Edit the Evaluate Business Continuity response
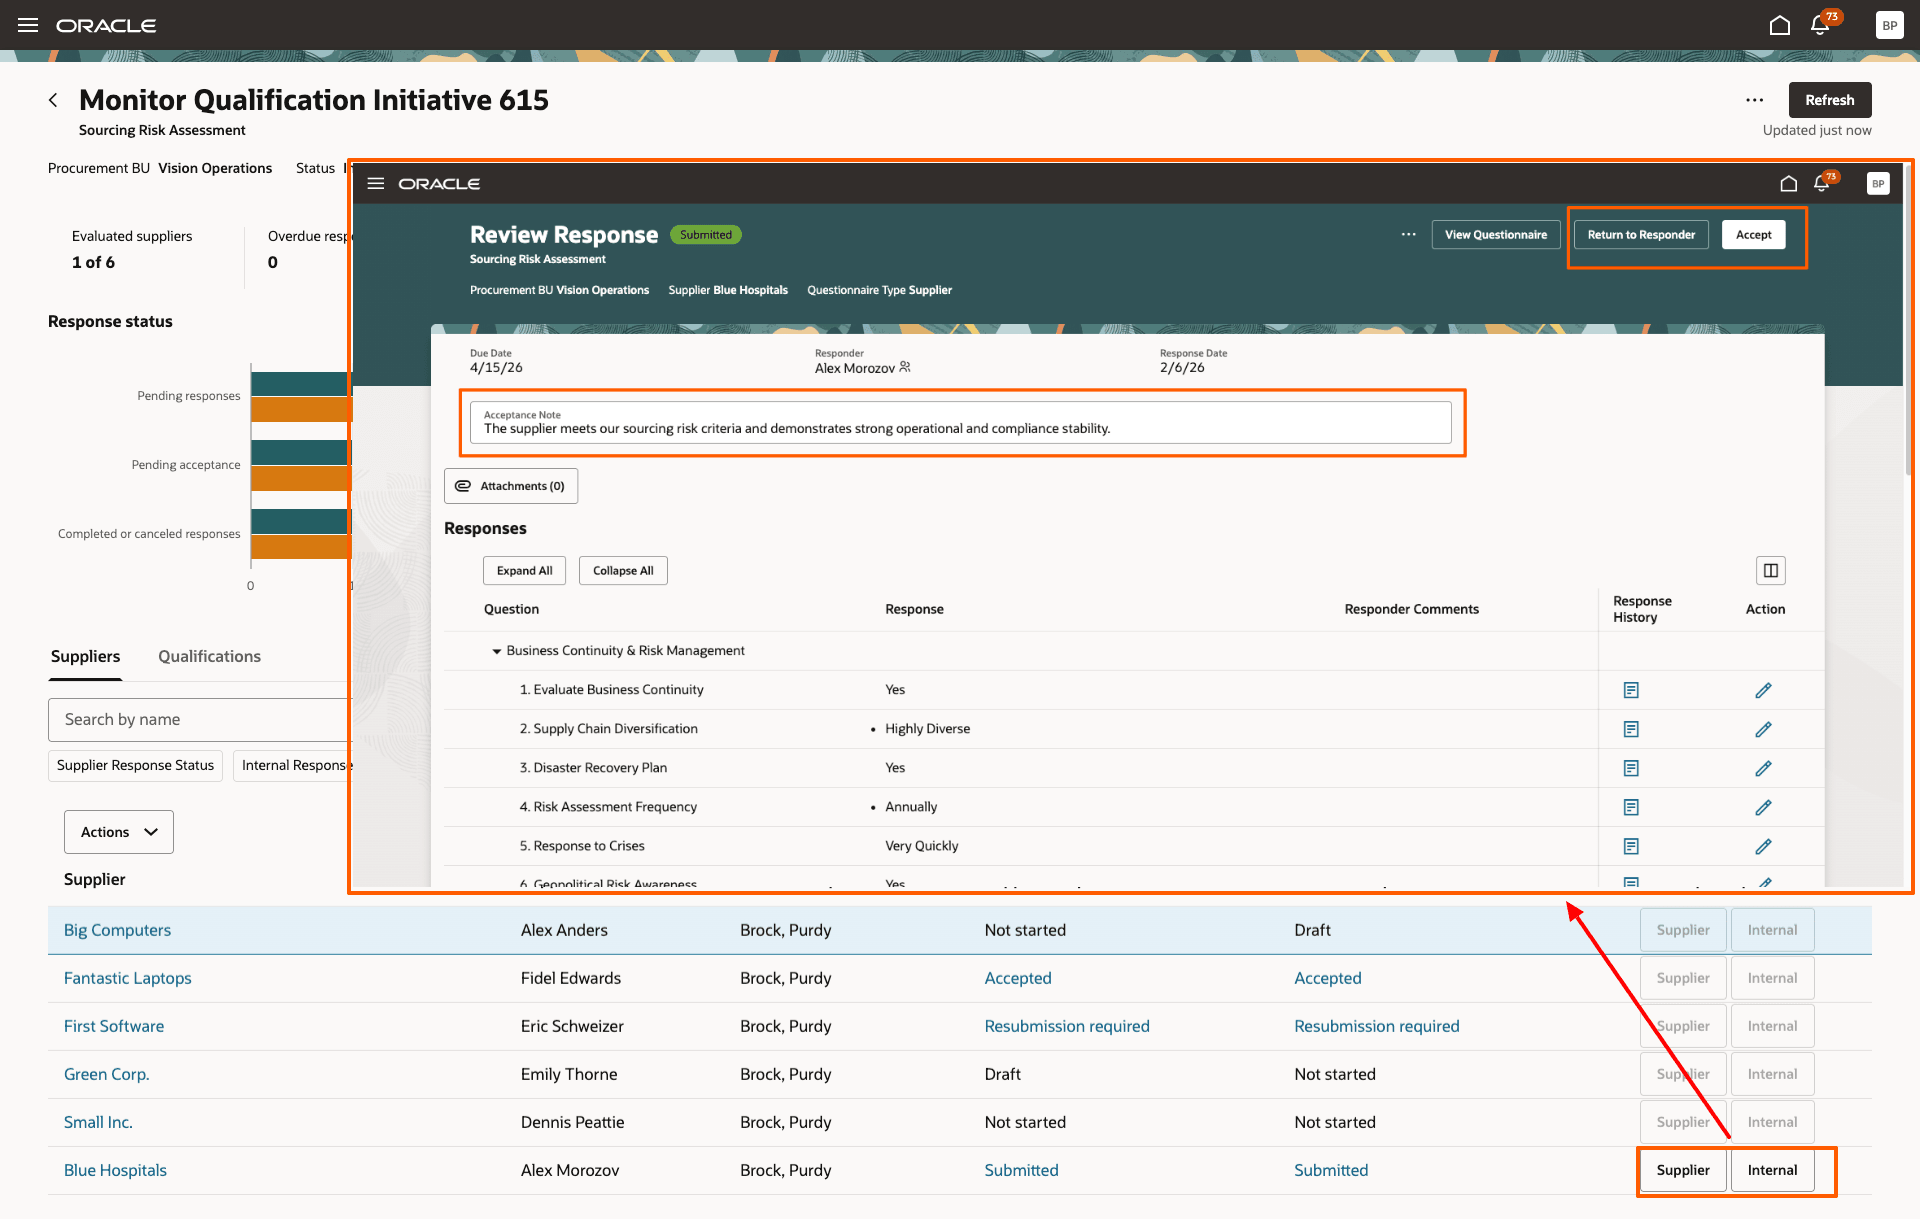Viewport: 1920px width, 1219px height. (x=1763, y=690)
